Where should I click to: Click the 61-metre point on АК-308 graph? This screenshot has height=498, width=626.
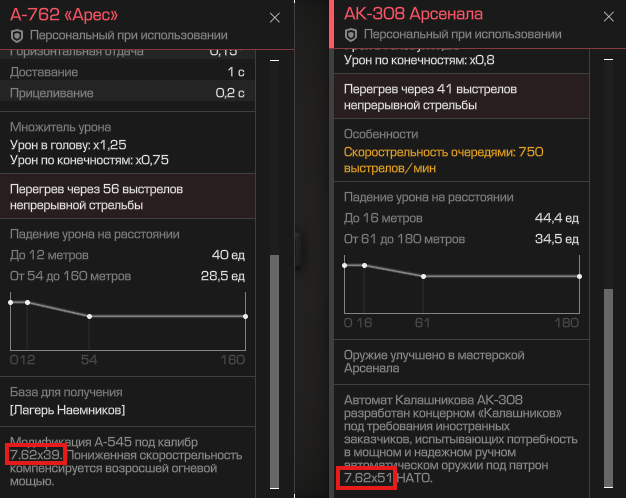pos(424,276)
